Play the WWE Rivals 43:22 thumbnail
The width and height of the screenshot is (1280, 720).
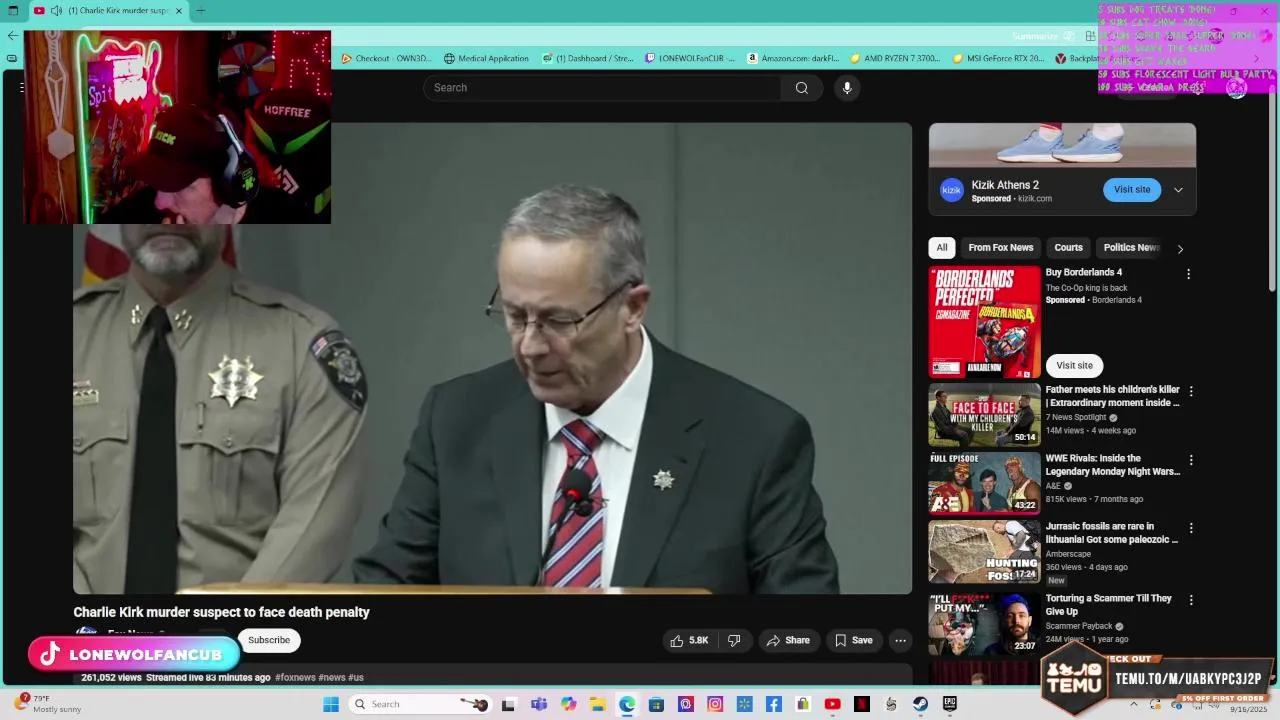984,483
